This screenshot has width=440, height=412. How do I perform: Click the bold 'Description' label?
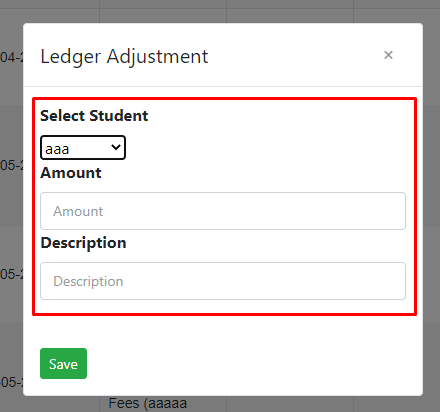(83, 243)
